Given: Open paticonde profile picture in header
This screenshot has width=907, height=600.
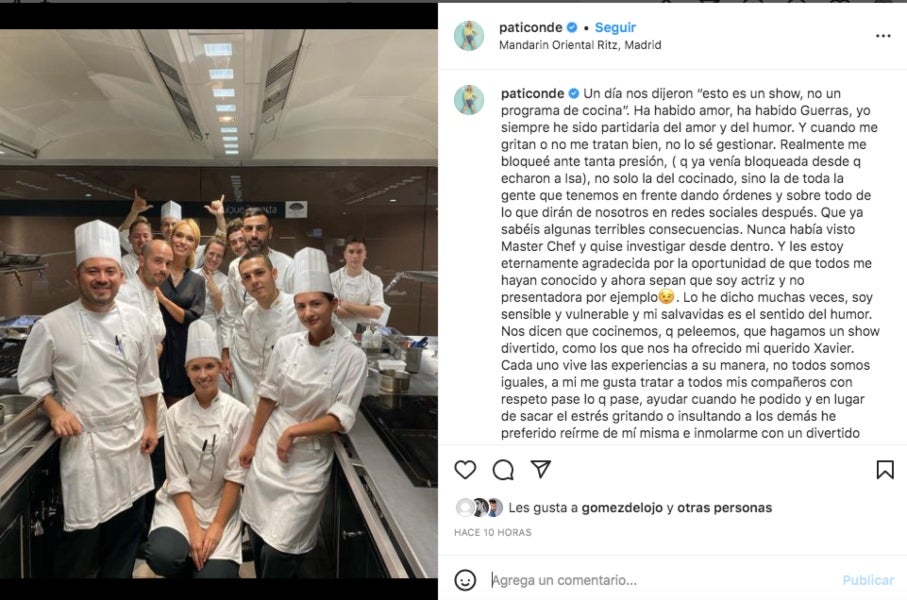Looking at the screenshot, I should pos(469,36).
